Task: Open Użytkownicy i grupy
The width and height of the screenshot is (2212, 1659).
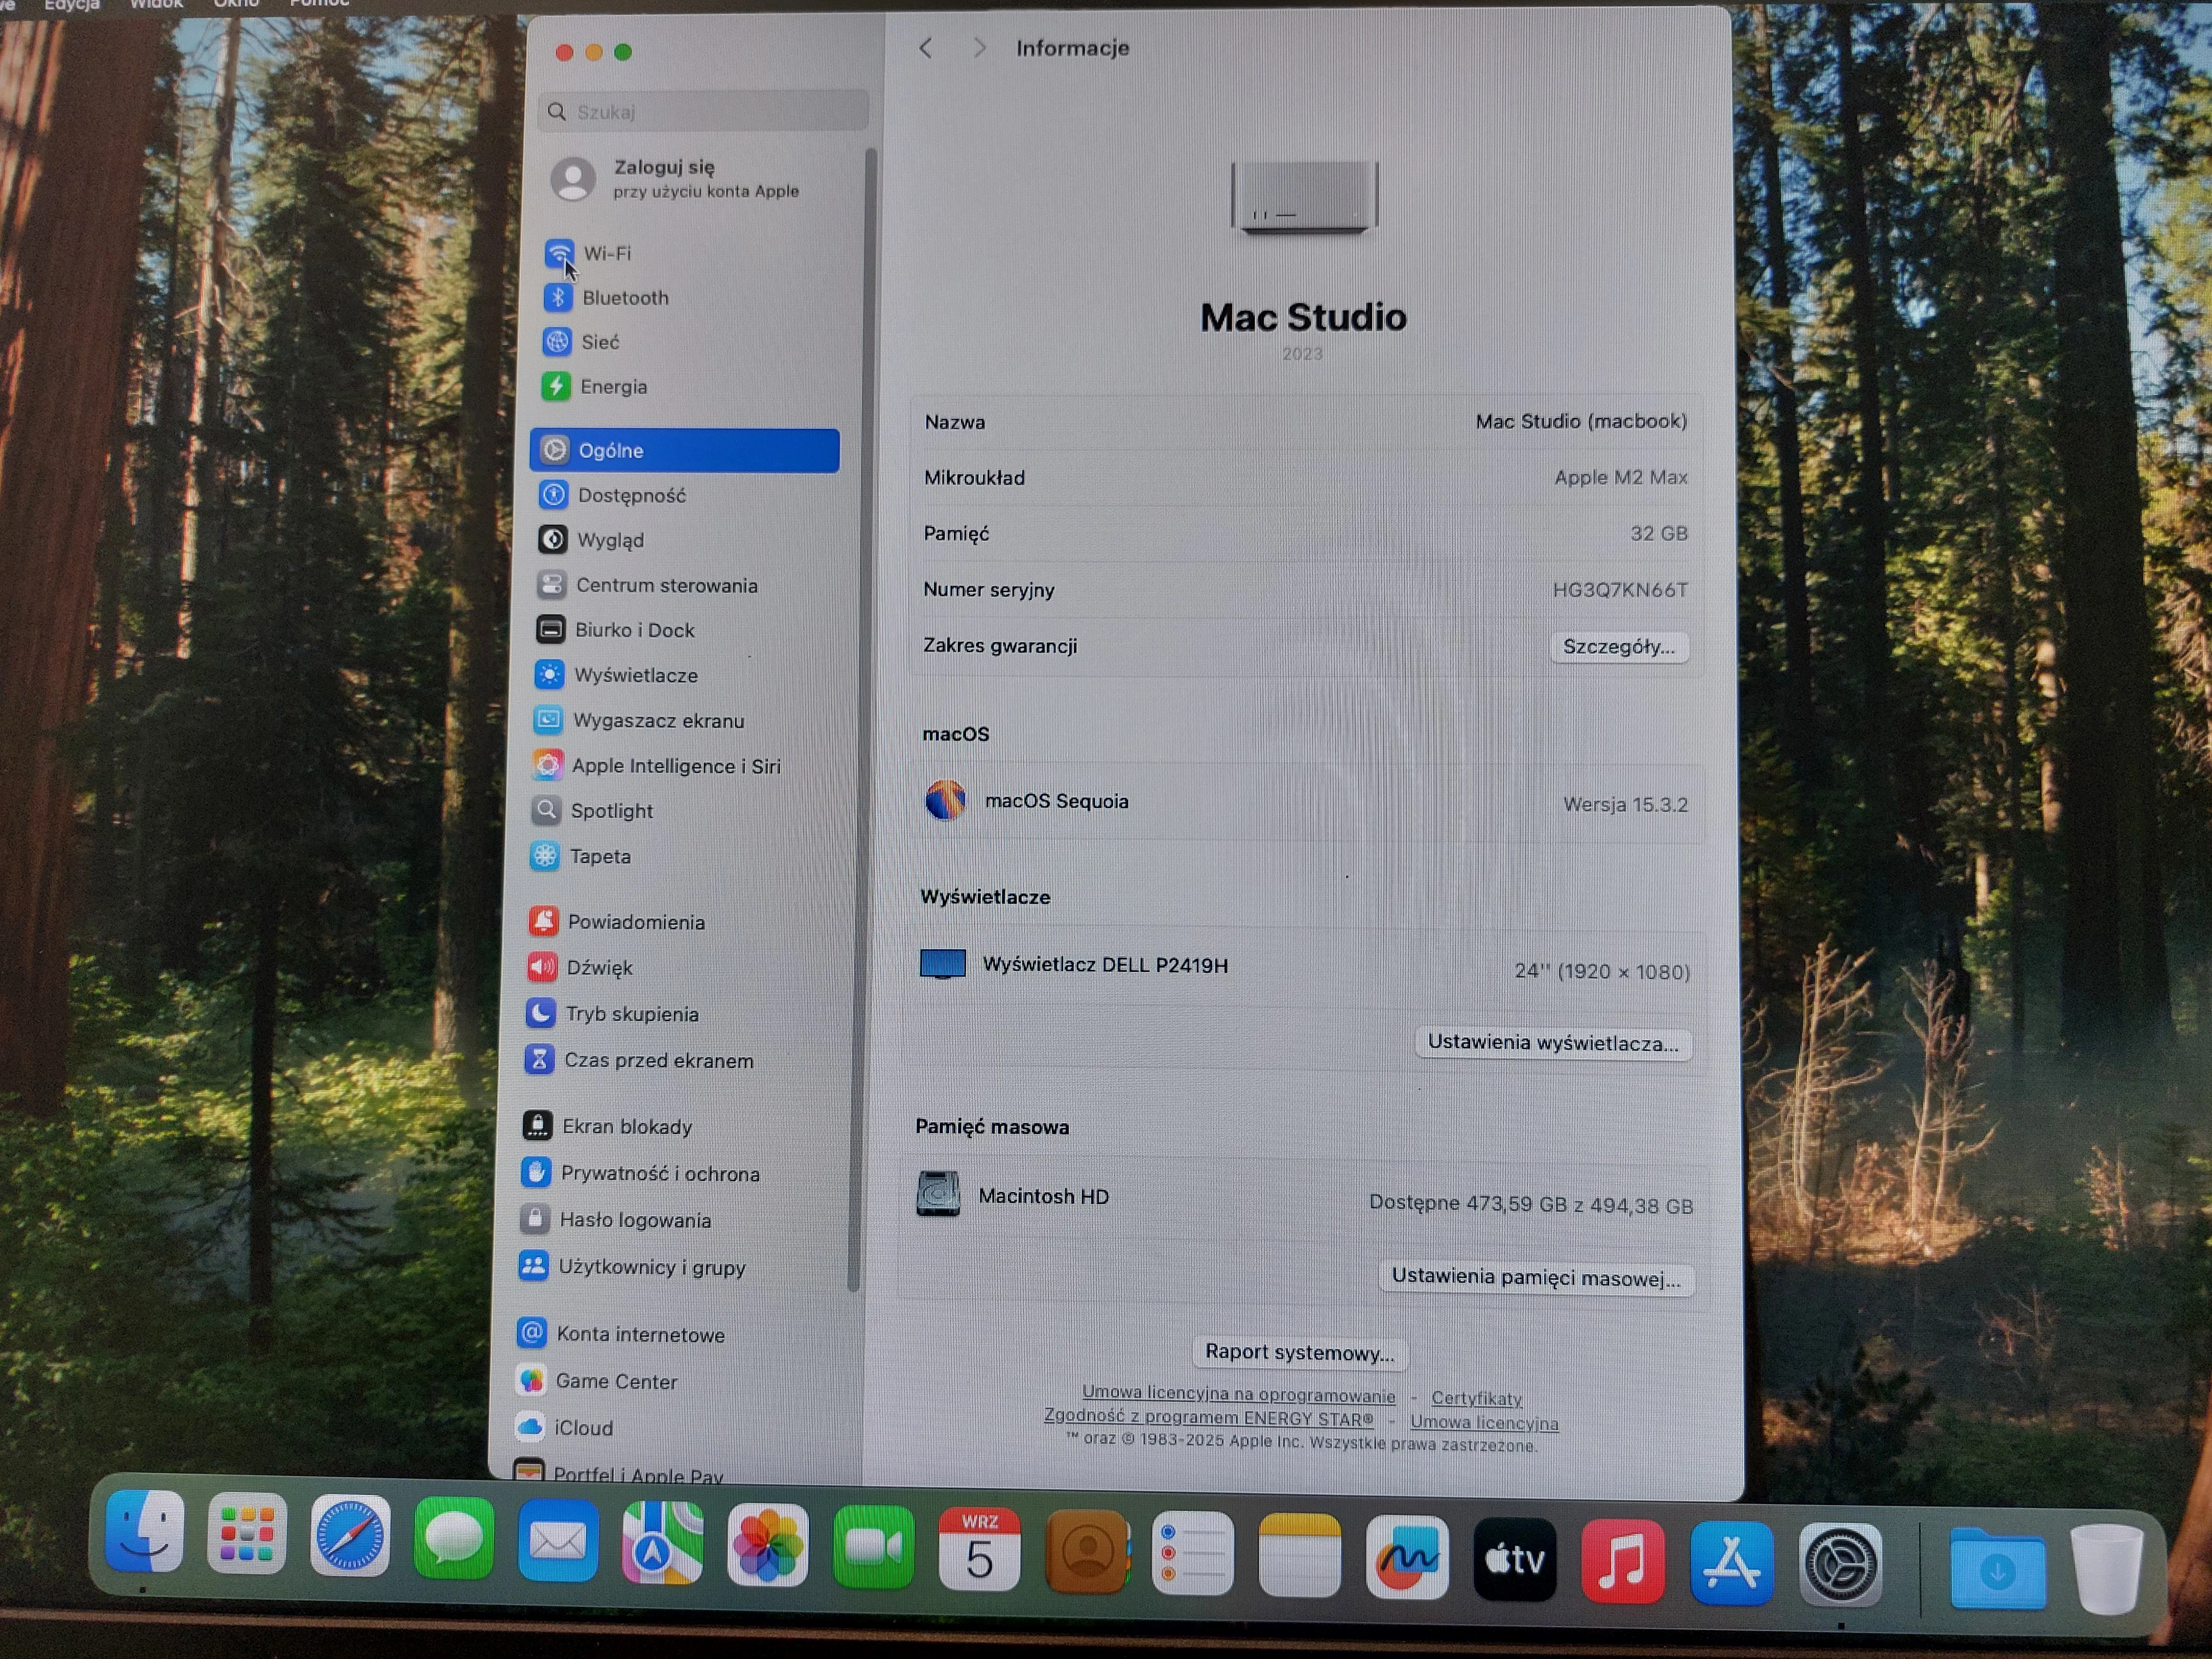Action: coord(634,1267)
